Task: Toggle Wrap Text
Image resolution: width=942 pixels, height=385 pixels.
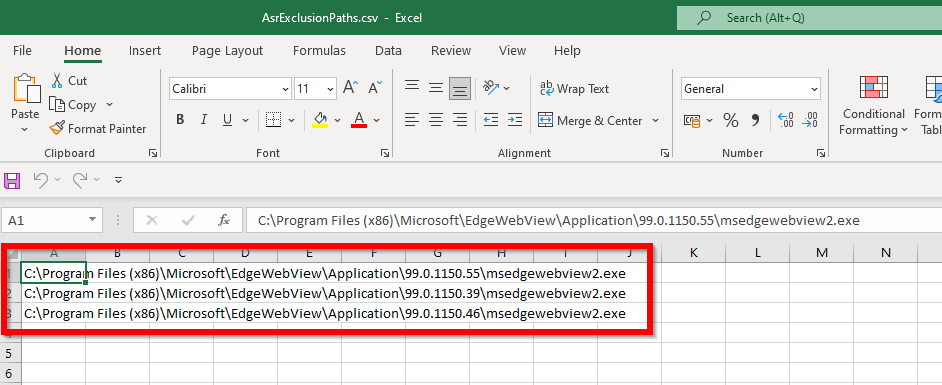Action: pos(574,88)
